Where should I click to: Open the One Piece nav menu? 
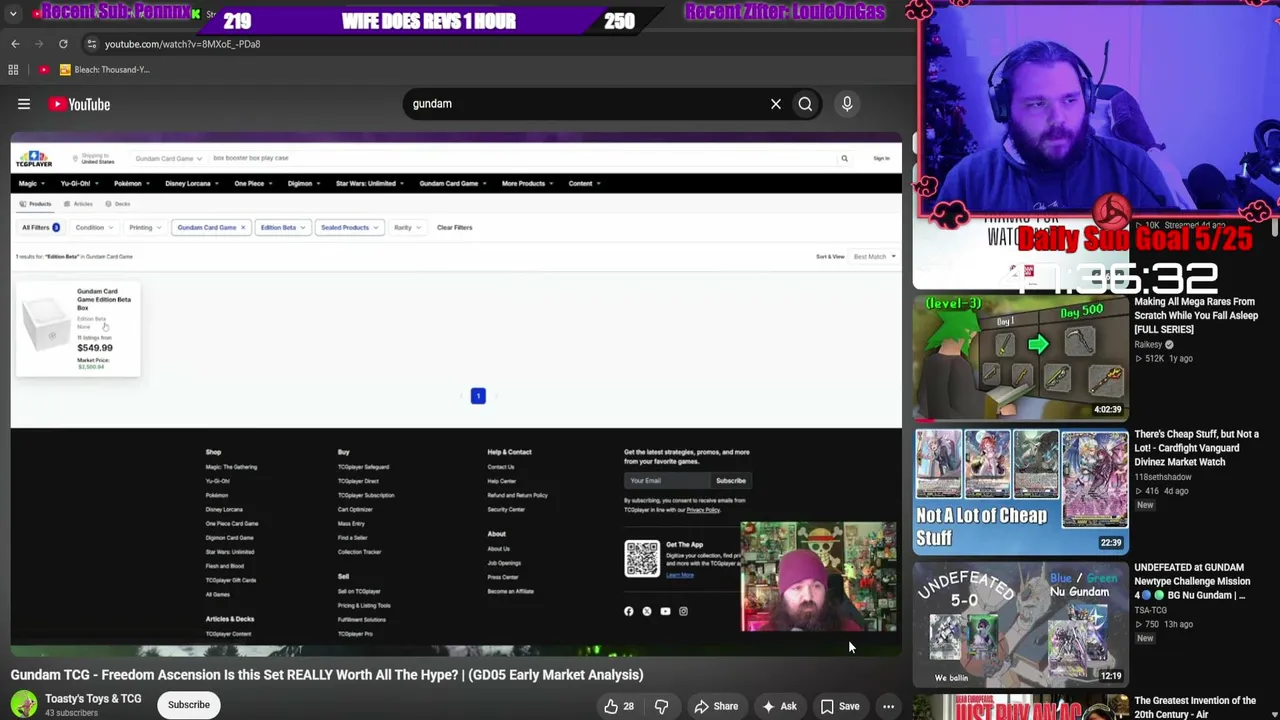pos(253,184)
